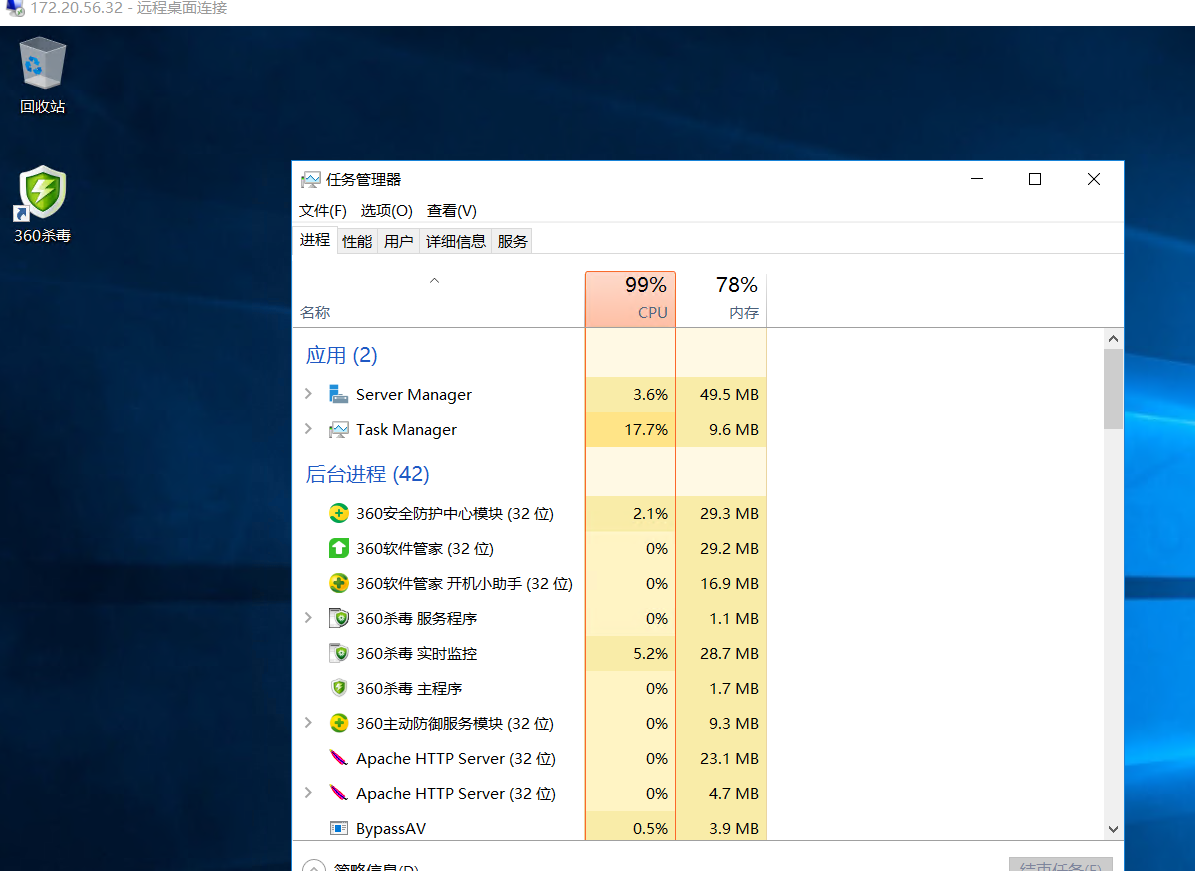
Task: Expand the Server Manager process group
Action: click(x=308, y=393)
